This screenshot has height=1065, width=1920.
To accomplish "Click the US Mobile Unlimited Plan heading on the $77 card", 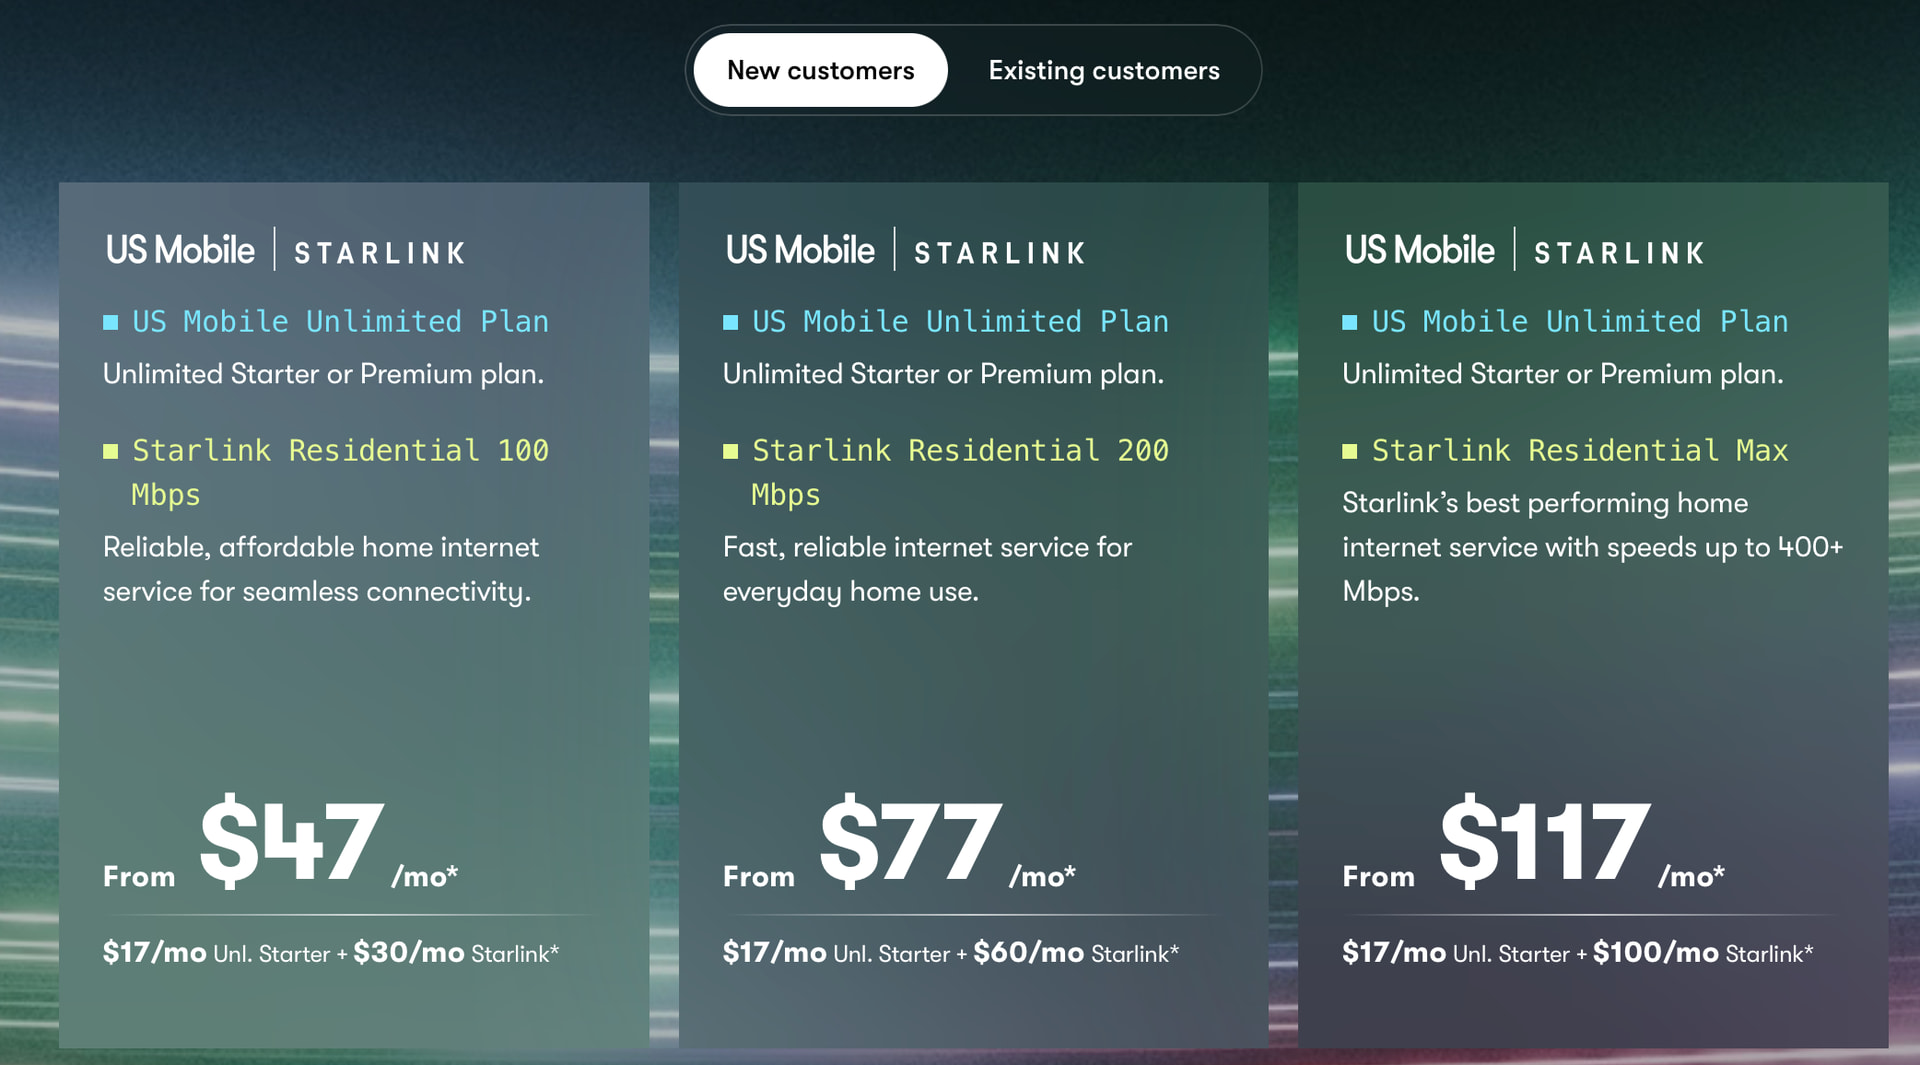I will tap(960, 322).
